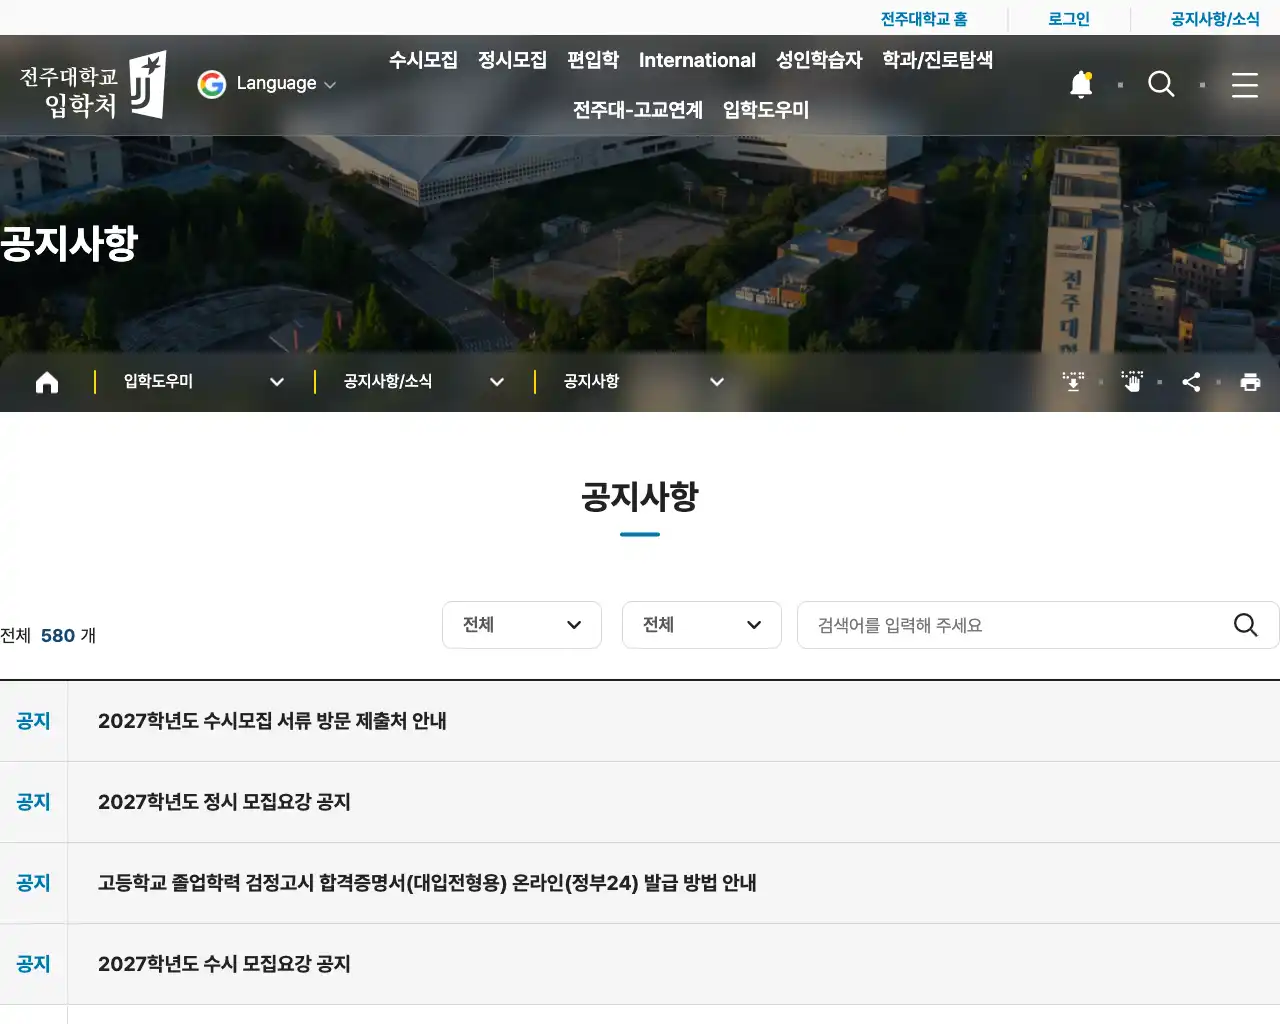Click the 공지 label of 정시 모집요강 row
This screenshot has height=1024, width=1280.
pos(33,802)
